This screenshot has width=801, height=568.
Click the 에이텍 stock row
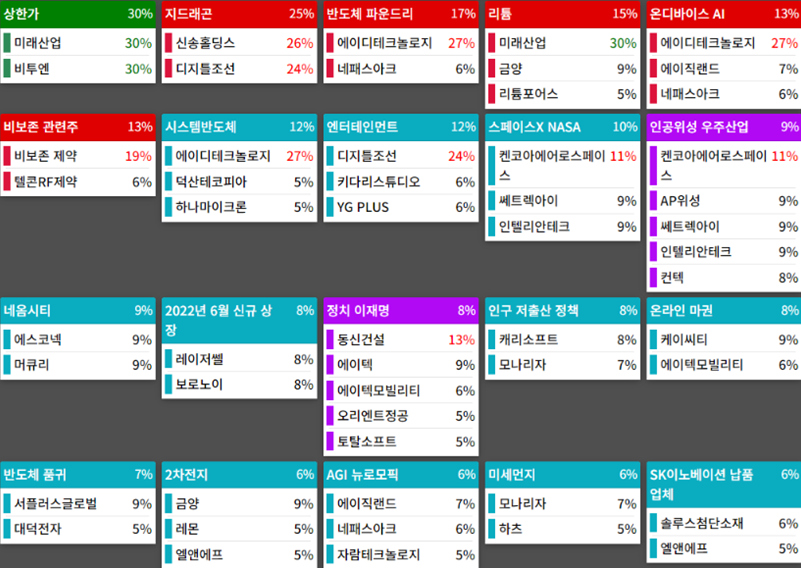click(401, 365)
